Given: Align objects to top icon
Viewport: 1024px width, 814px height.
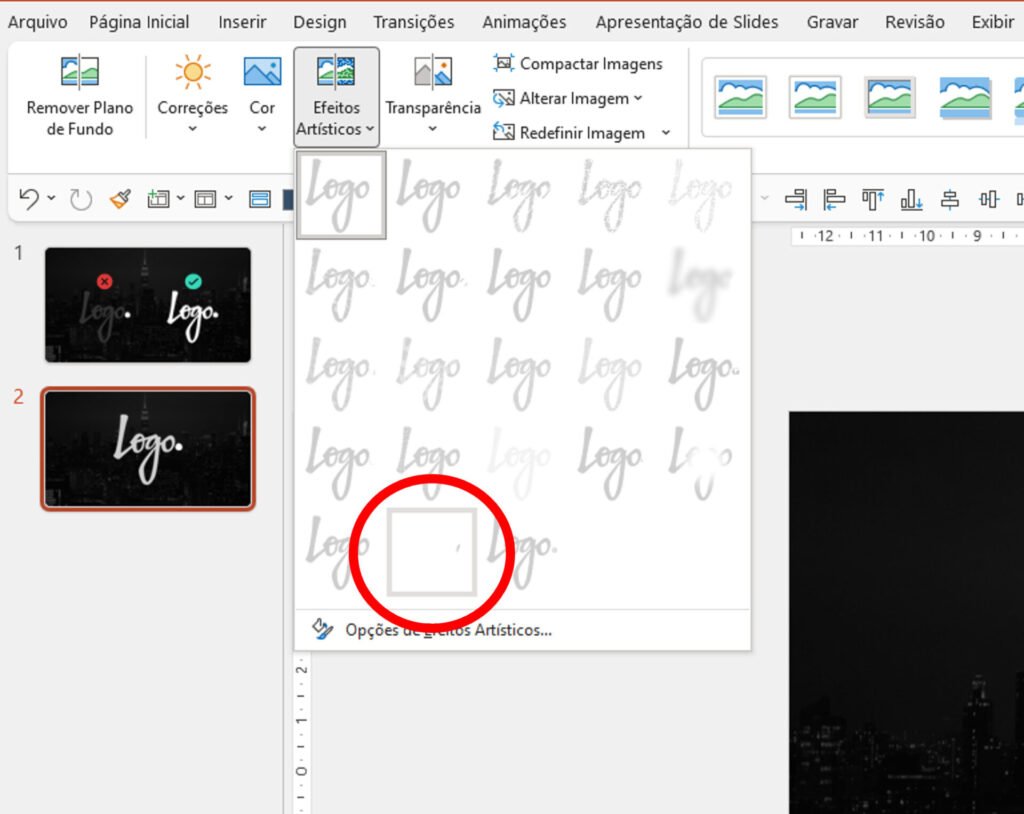Looking at the screenshot, I should [x=873, y=199].
